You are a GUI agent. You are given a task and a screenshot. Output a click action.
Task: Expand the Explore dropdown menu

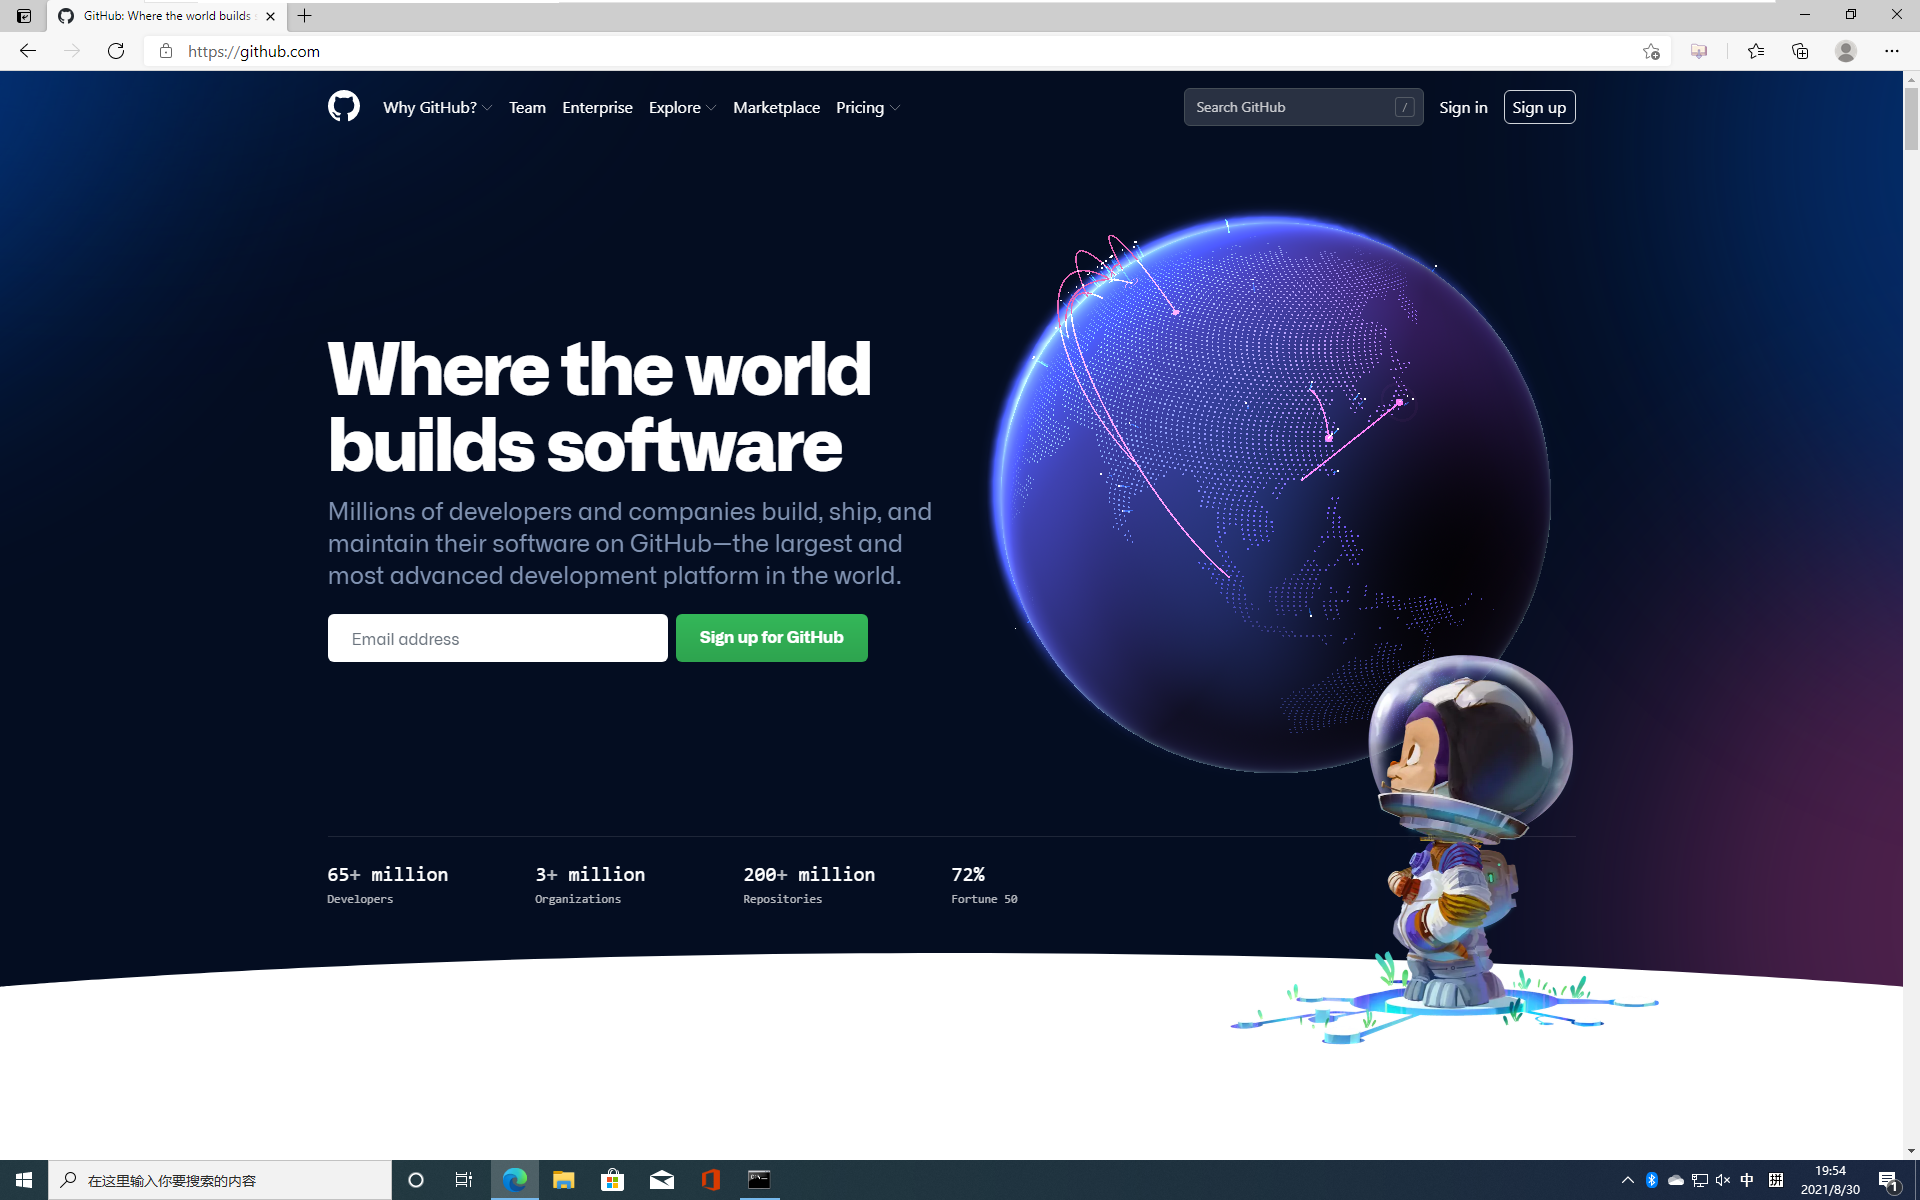coord(679,106)
